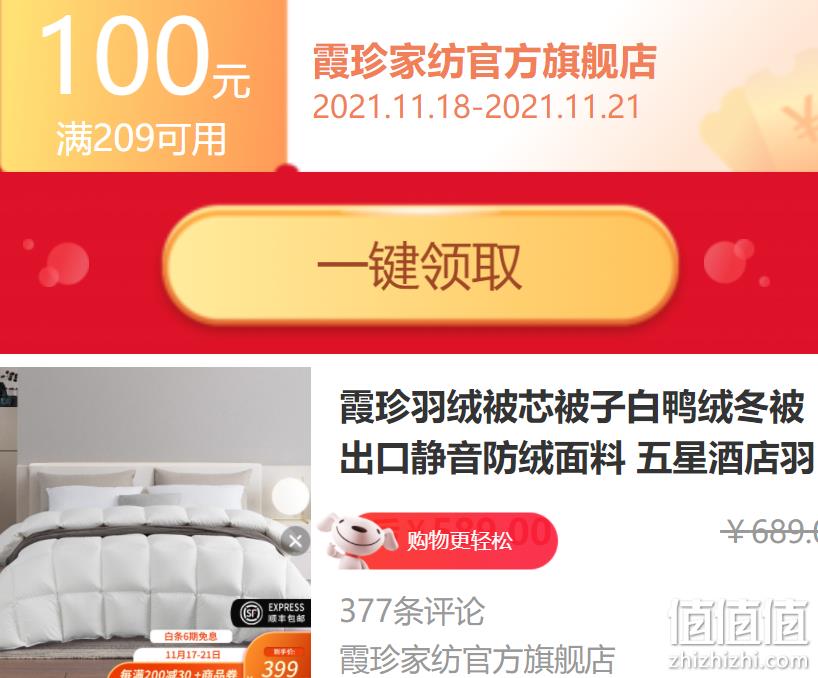Open the second title line 出口静音防绒面料
Viewport: 818px width, 678px height.
tap(482, 457)
